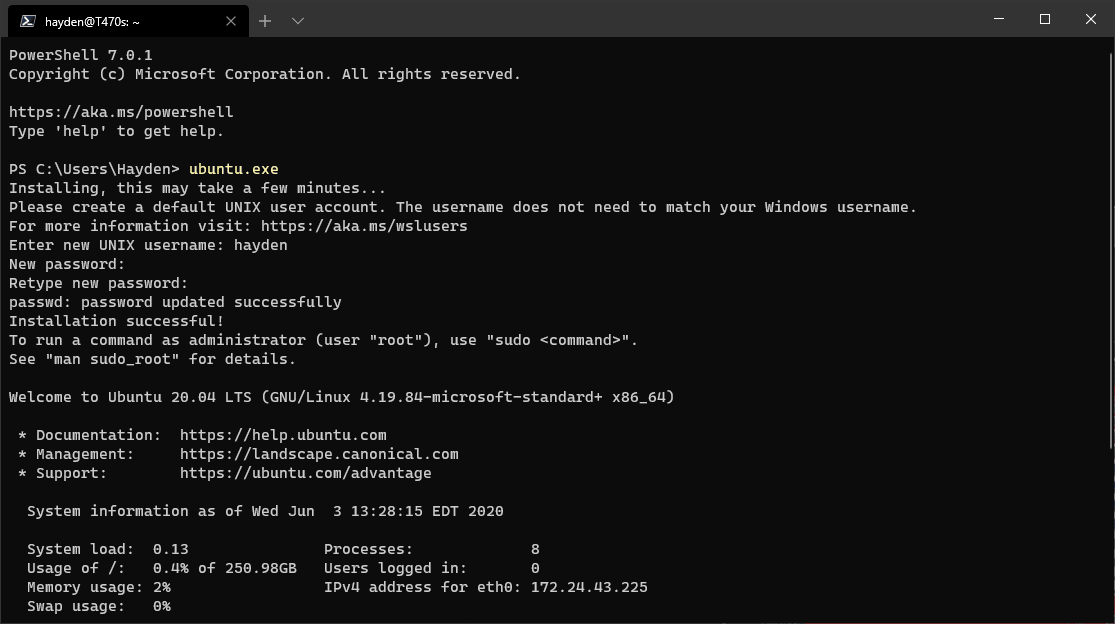Click the 'Retype new password:' line
Viewport: 1115px width, 624px height.
[98, 283]
